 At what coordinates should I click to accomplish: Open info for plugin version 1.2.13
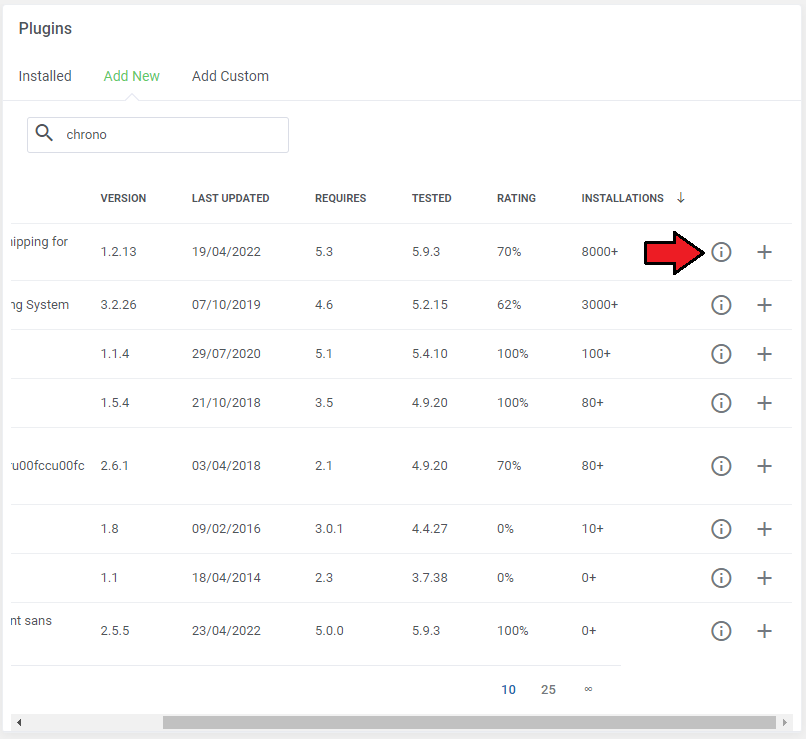721,252
